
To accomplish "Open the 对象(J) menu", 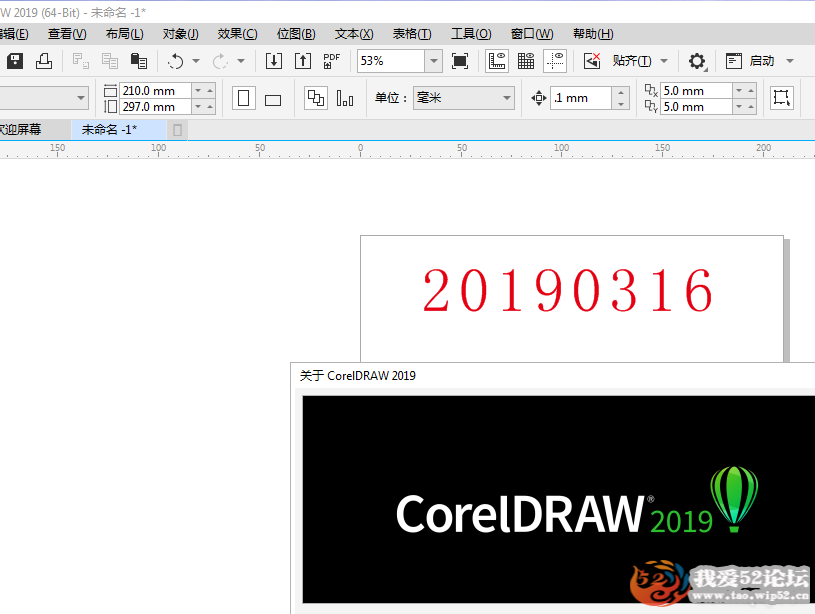I will (x=181, y=34).
